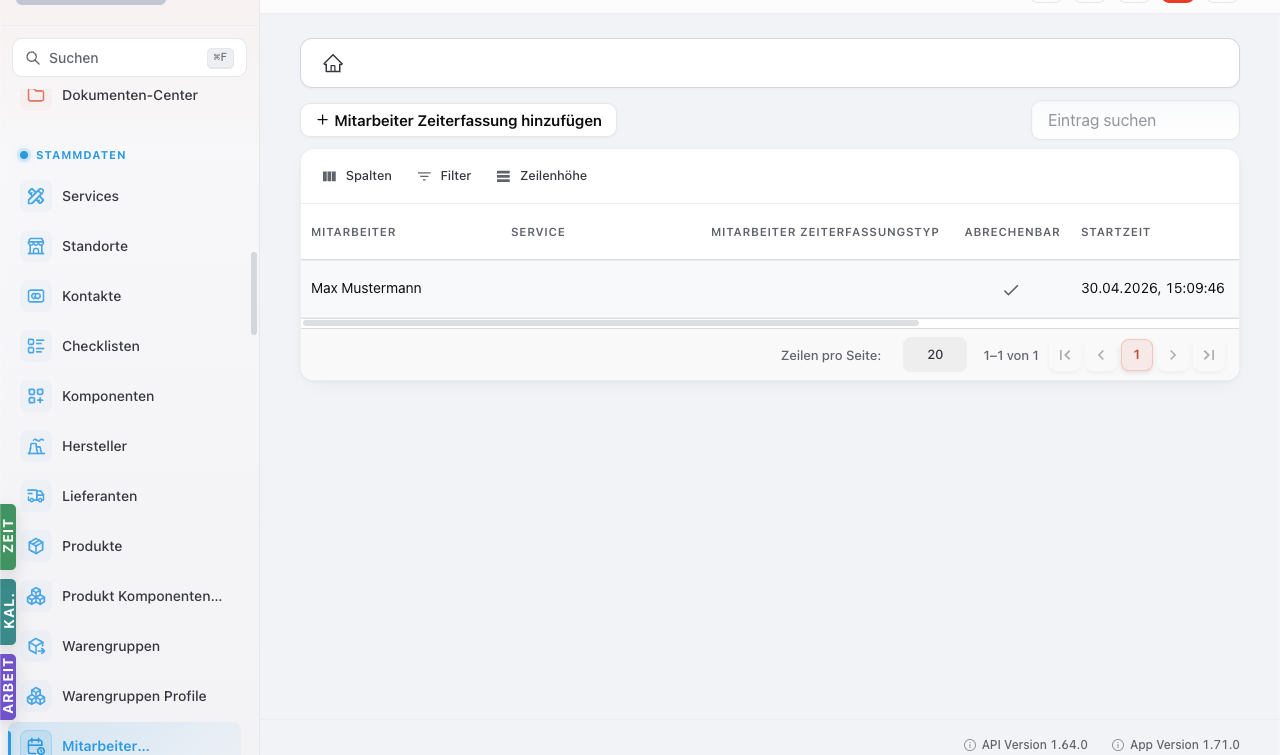Click the Hersteller factory icon
The height and width of the screenshot is (755, 1280).
click(x=36, y=446)
